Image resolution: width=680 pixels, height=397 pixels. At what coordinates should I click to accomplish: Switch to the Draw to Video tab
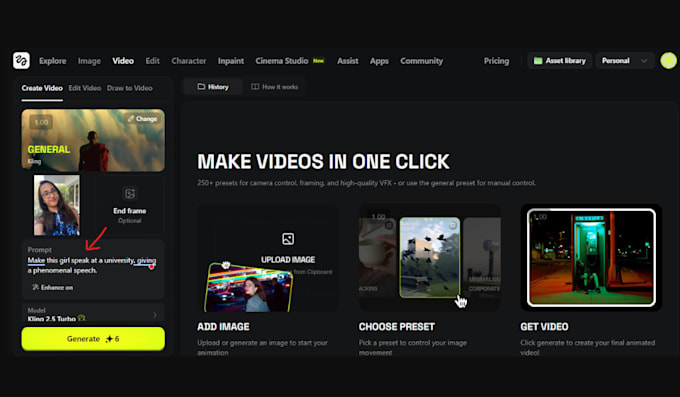[x=130, y=88]
